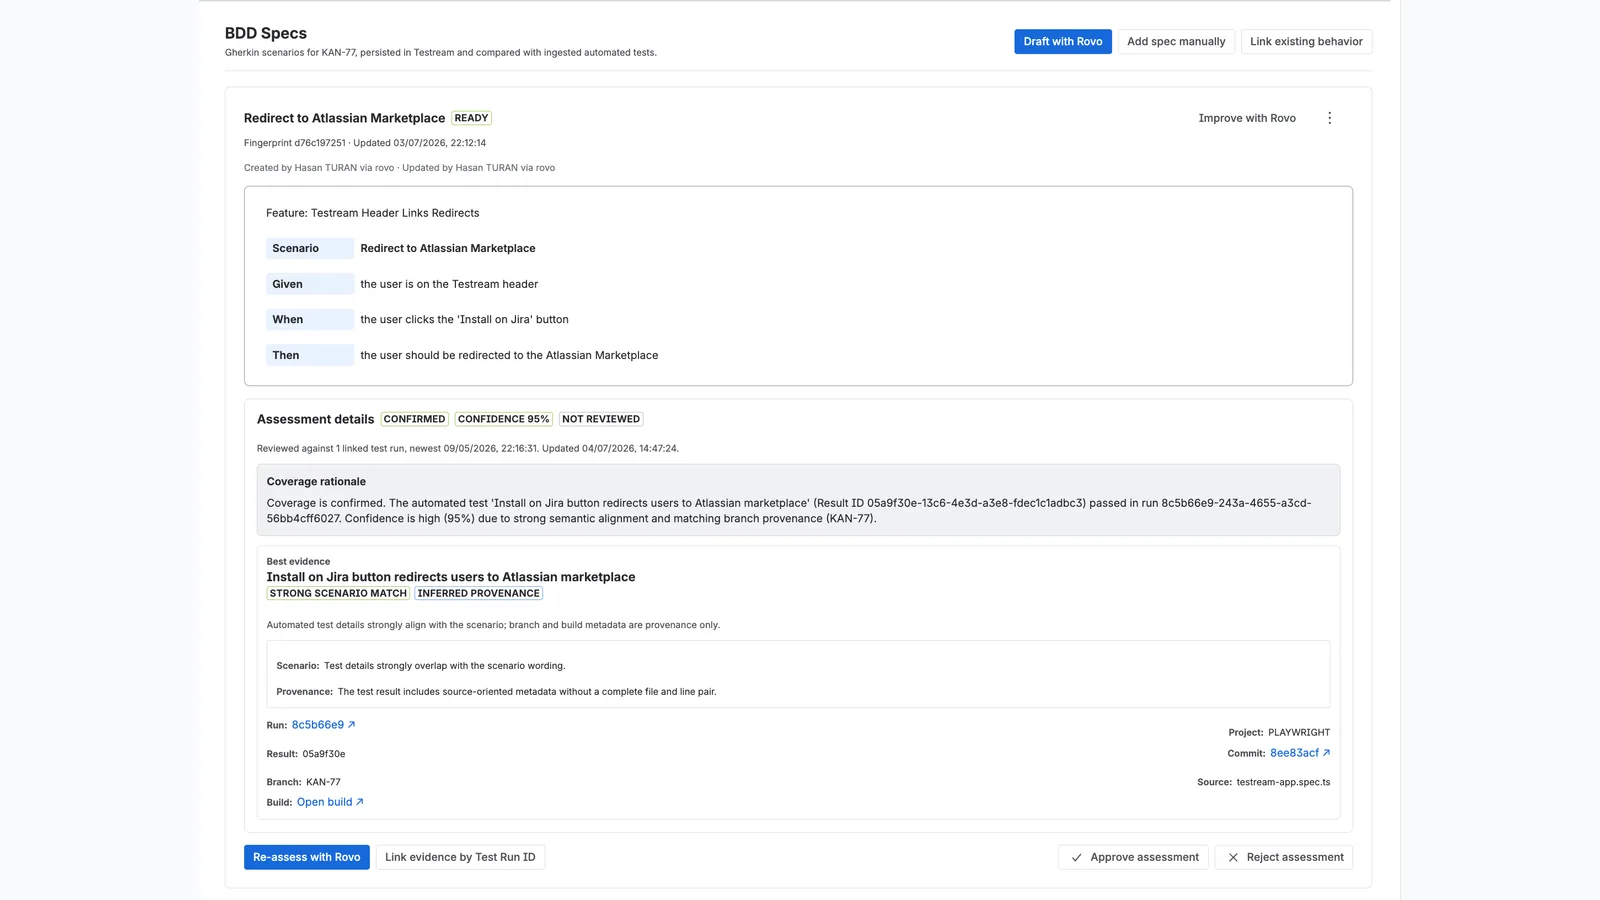Click the 'Created by Hasan TURAN via rovo' line
The height and width of the screenshot is (900, 1600).
coord(399,168)
